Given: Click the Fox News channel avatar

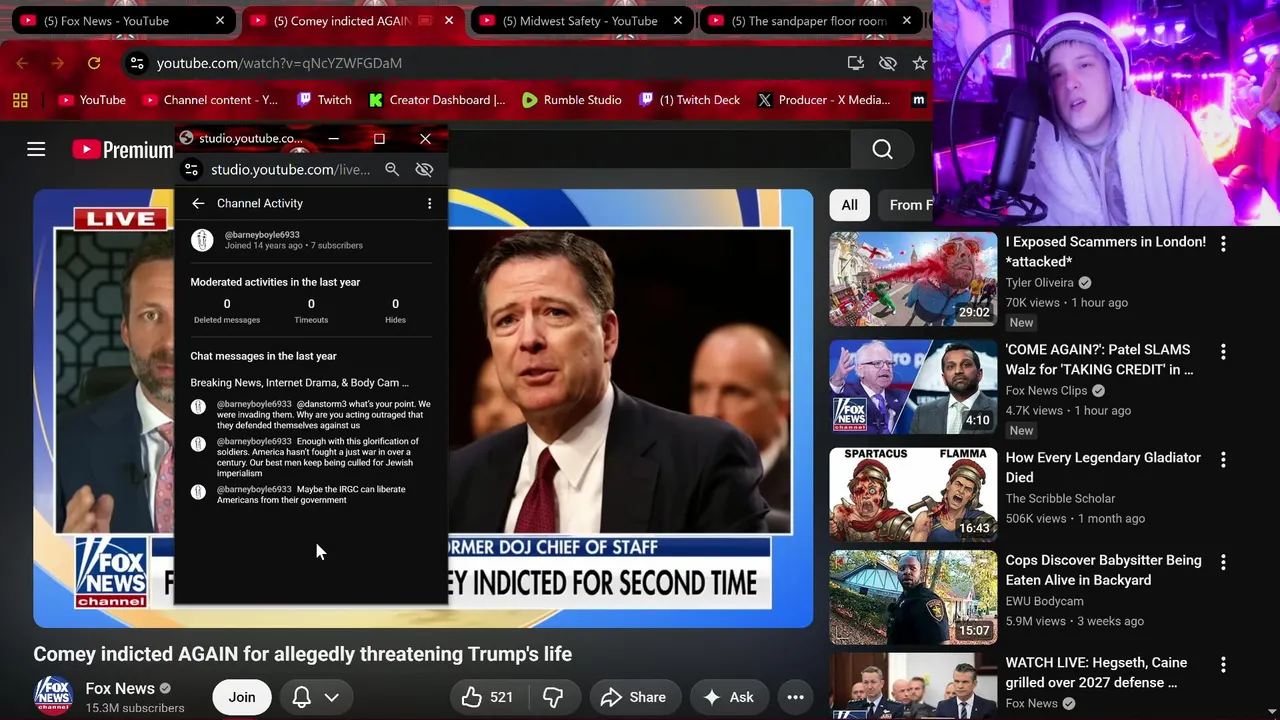Looking at the screenshot, I should coord(53,697).
